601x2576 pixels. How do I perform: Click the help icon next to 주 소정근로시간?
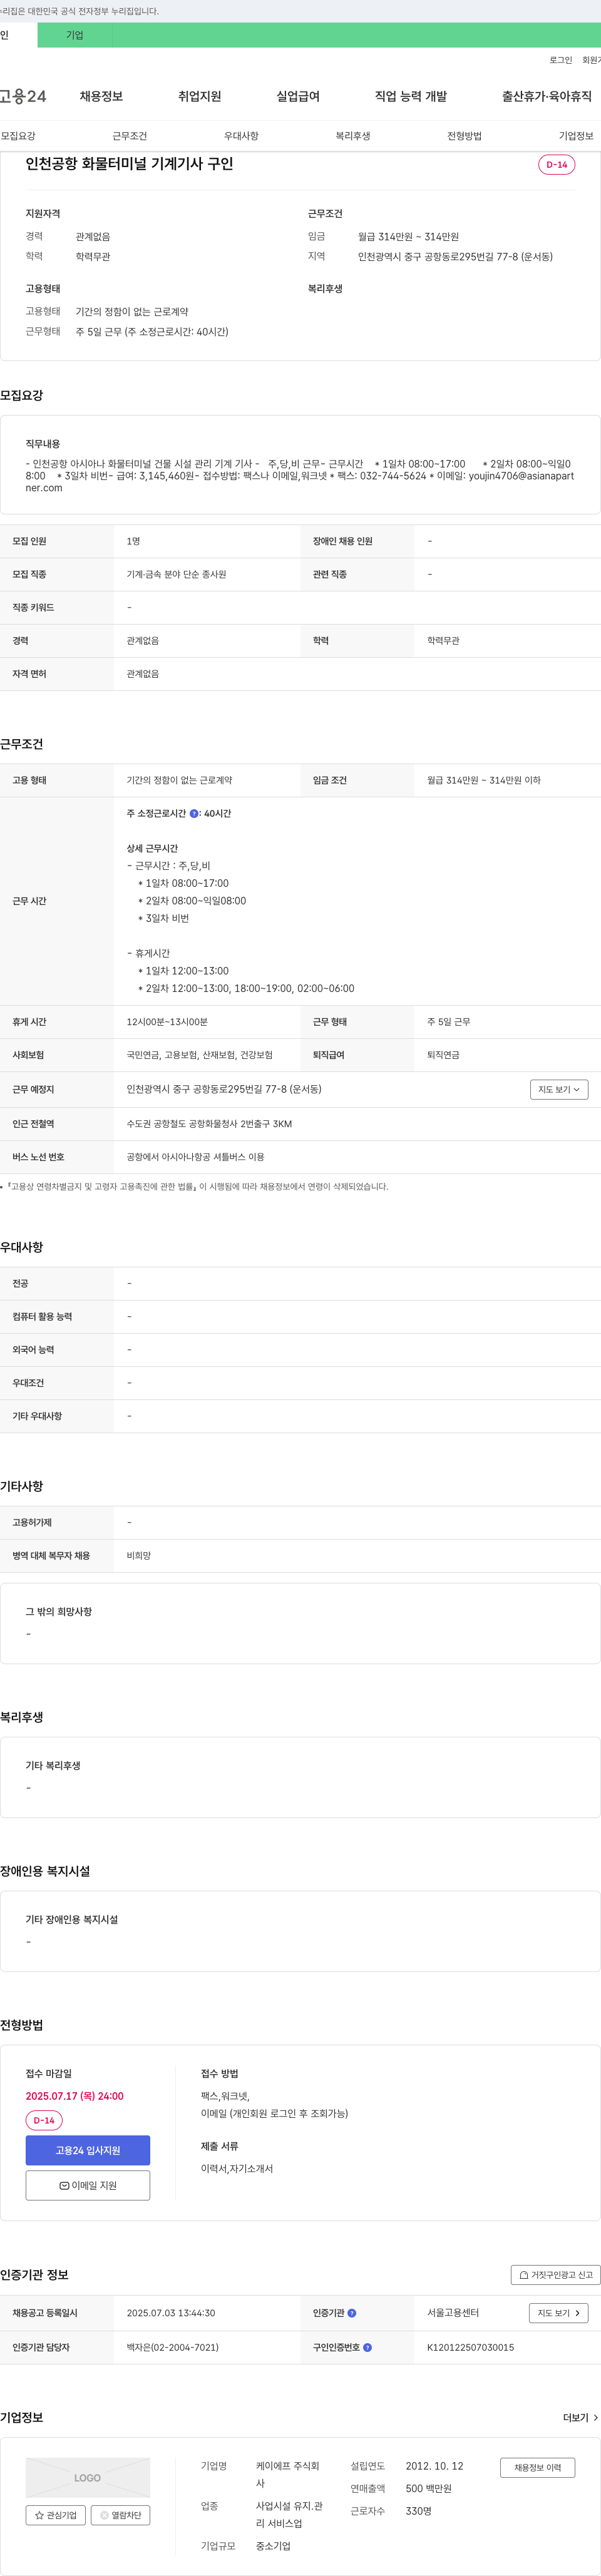(x=194, y=814)
